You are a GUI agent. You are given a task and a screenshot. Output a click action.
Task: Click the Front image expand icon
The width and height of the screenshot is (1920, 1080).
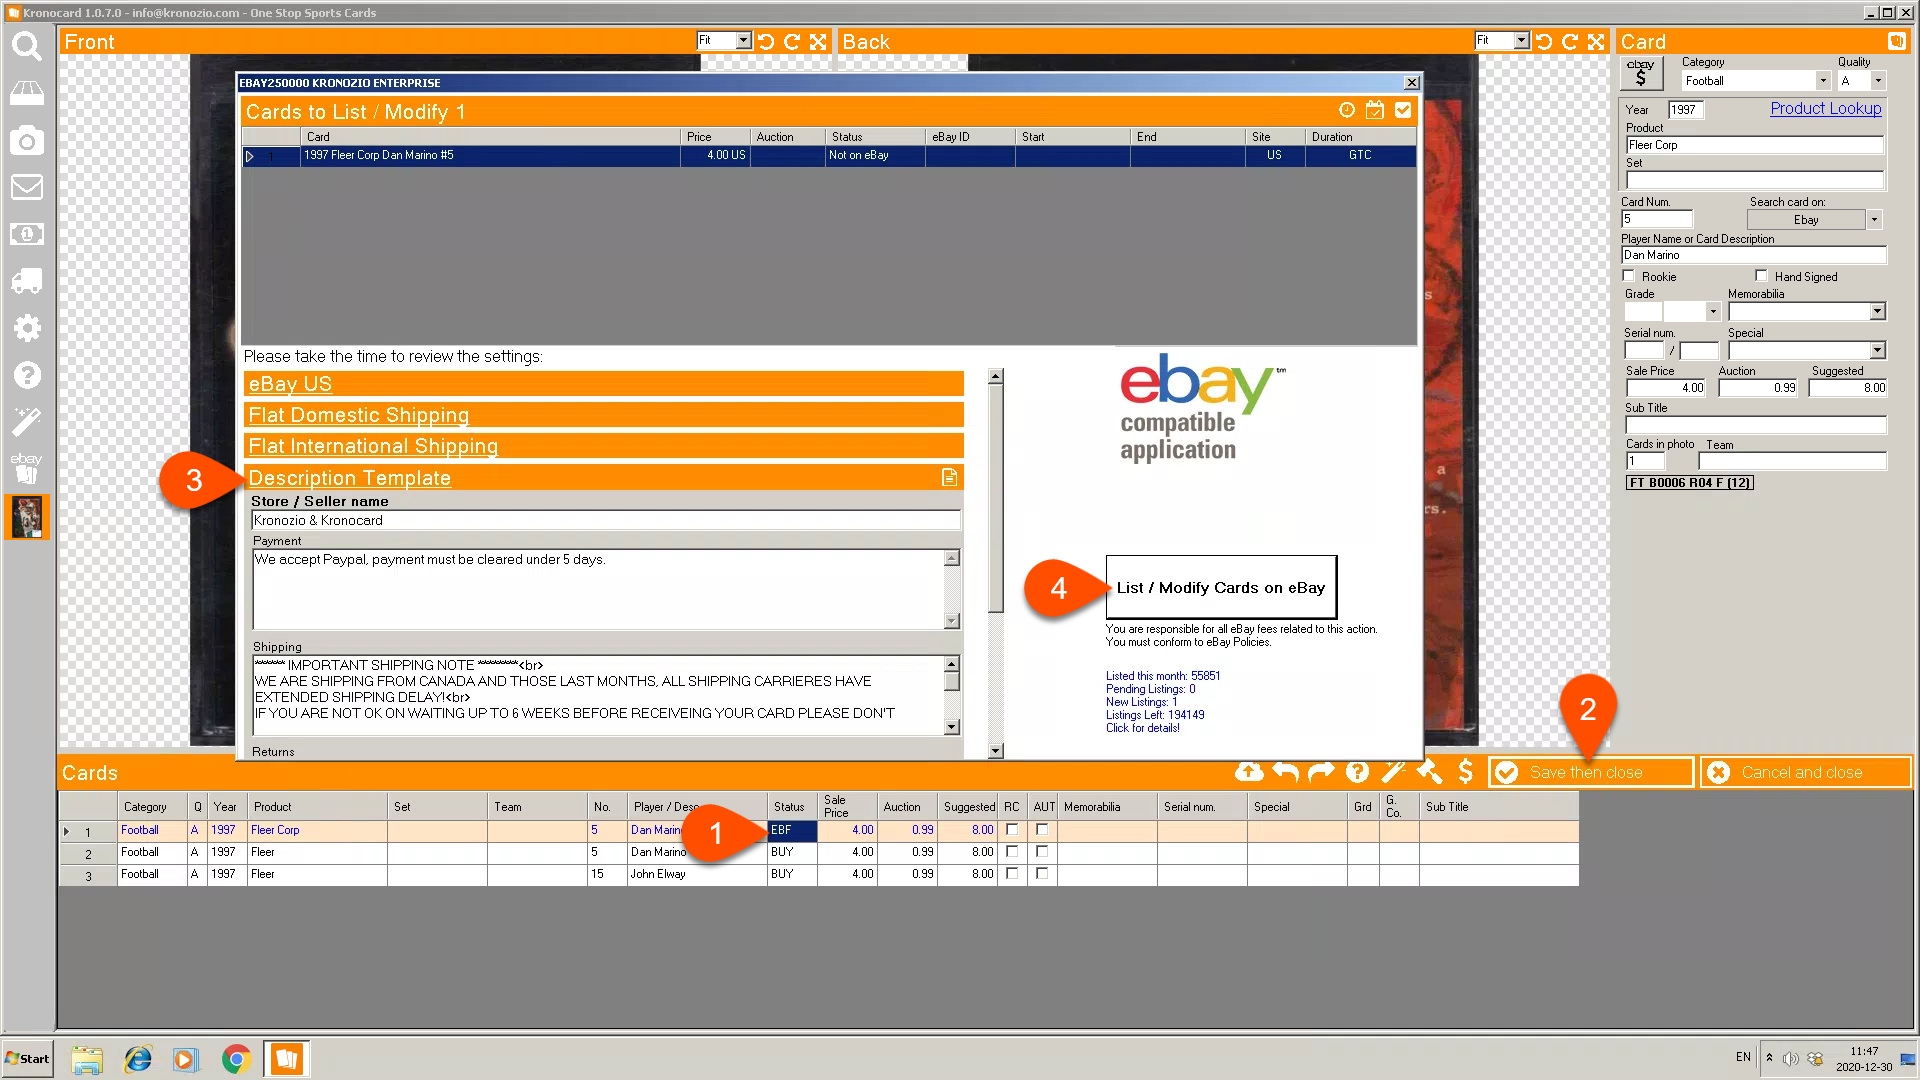[818, 42]
